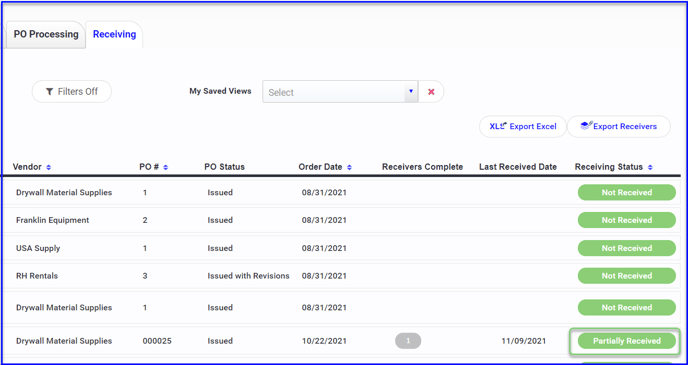This screenshot has width=688, height=365.
Task: Click Not Received badge for RH Rentals
Action: (627, 276)
